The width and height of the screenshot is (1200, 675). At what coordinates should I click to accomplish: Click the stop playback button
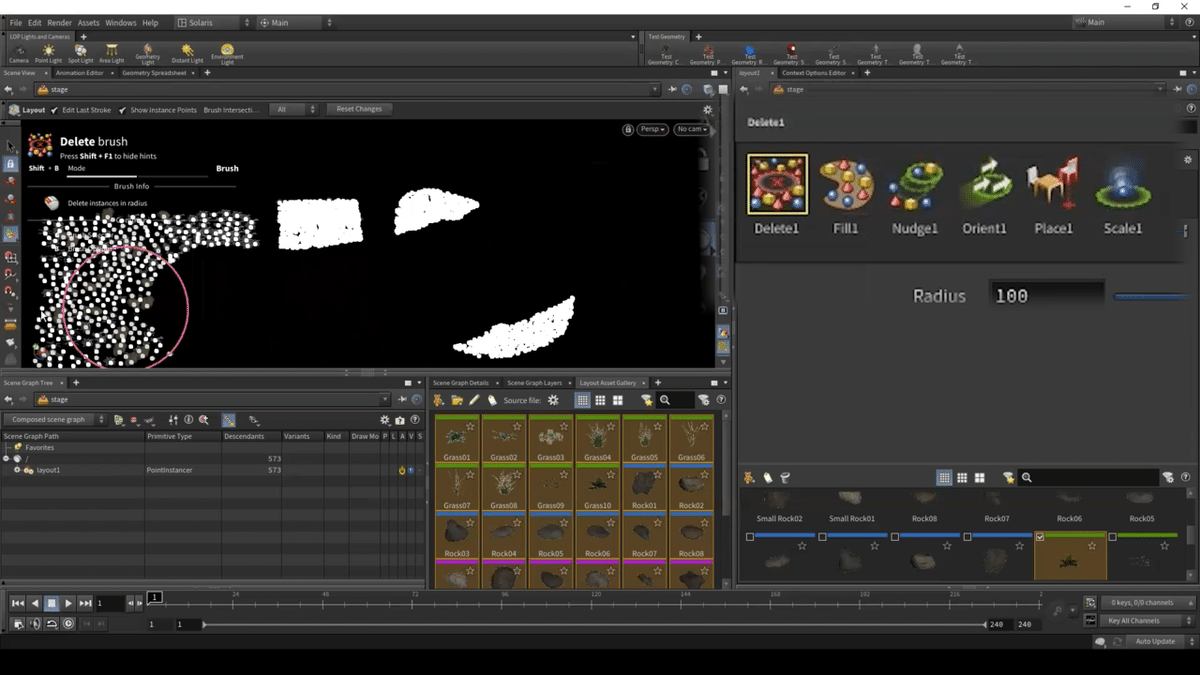(52, 603)
